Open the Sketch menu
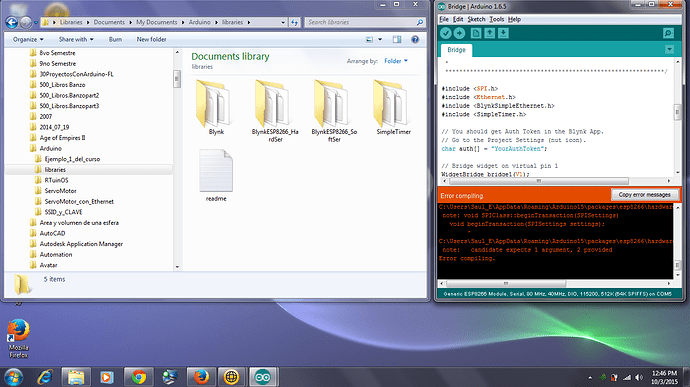690x387 pixels. pyautogui.click(x=476, y=19)
